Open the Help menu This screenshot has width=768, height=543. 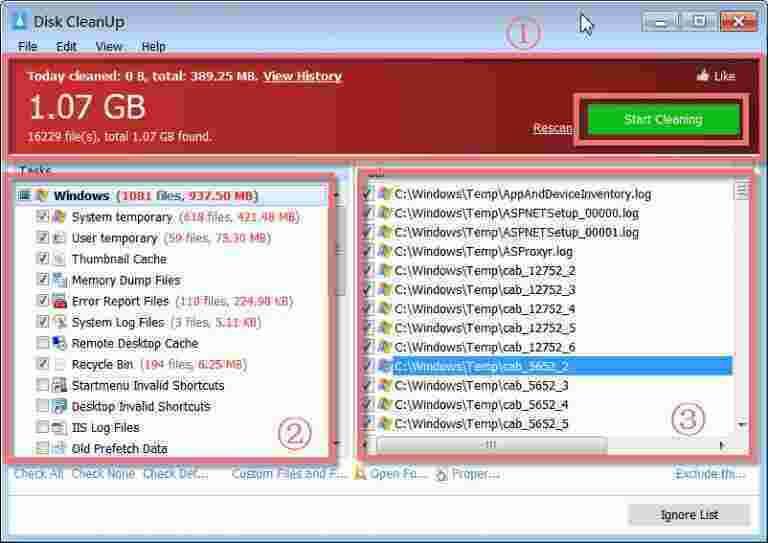click(x=153, y=47)
